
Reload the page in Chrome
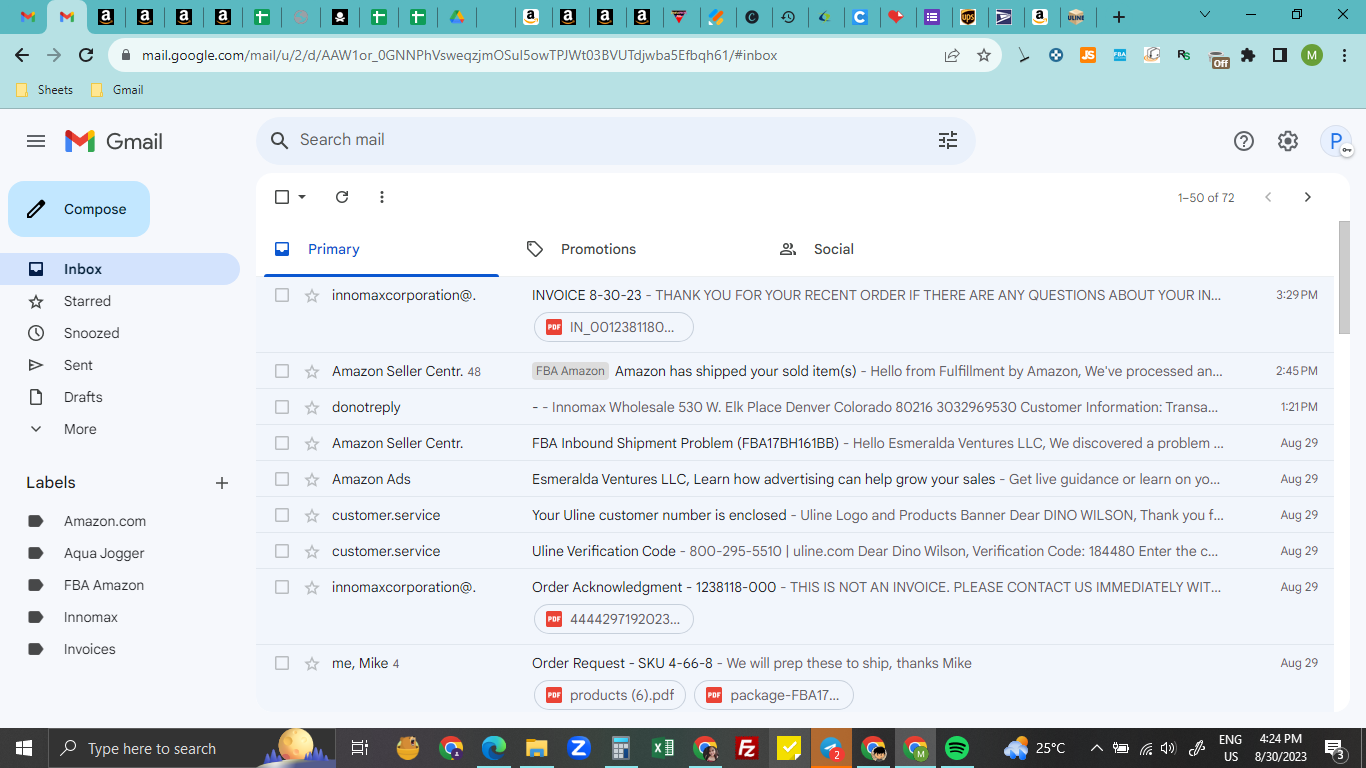[x=86, y=56]
